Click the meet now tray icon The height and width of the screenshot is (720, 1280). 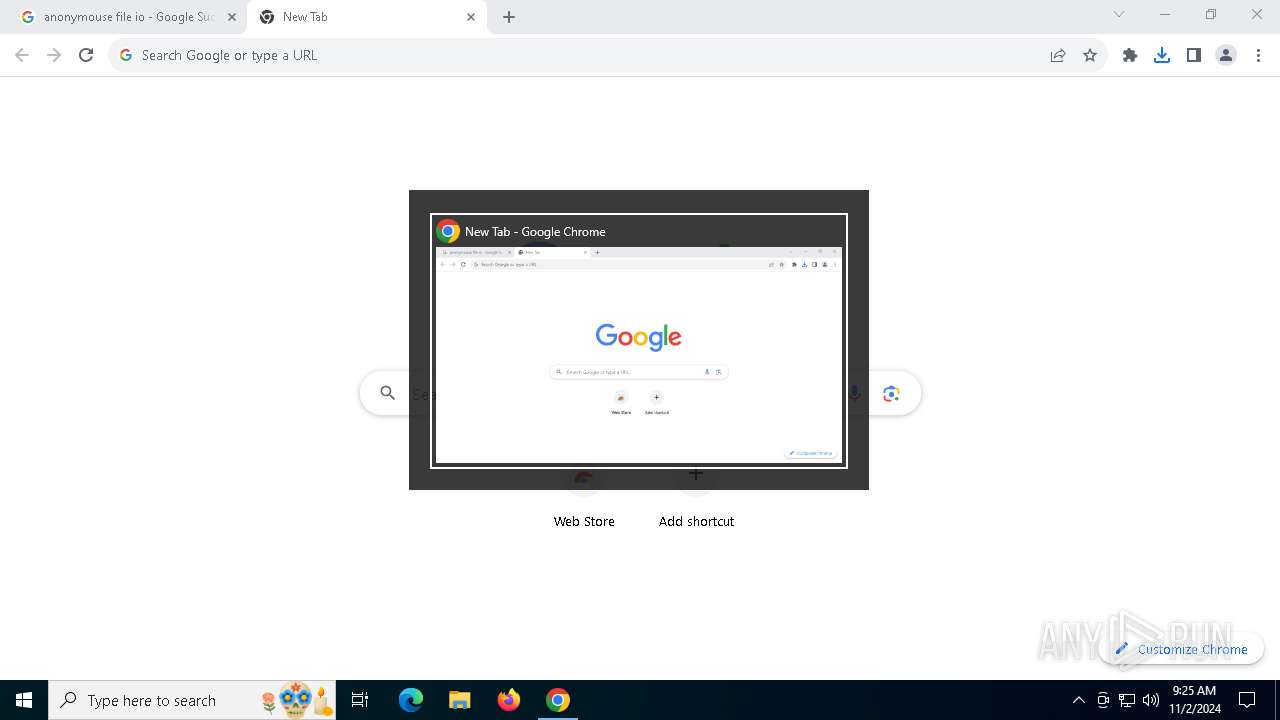pos(1103,700)
